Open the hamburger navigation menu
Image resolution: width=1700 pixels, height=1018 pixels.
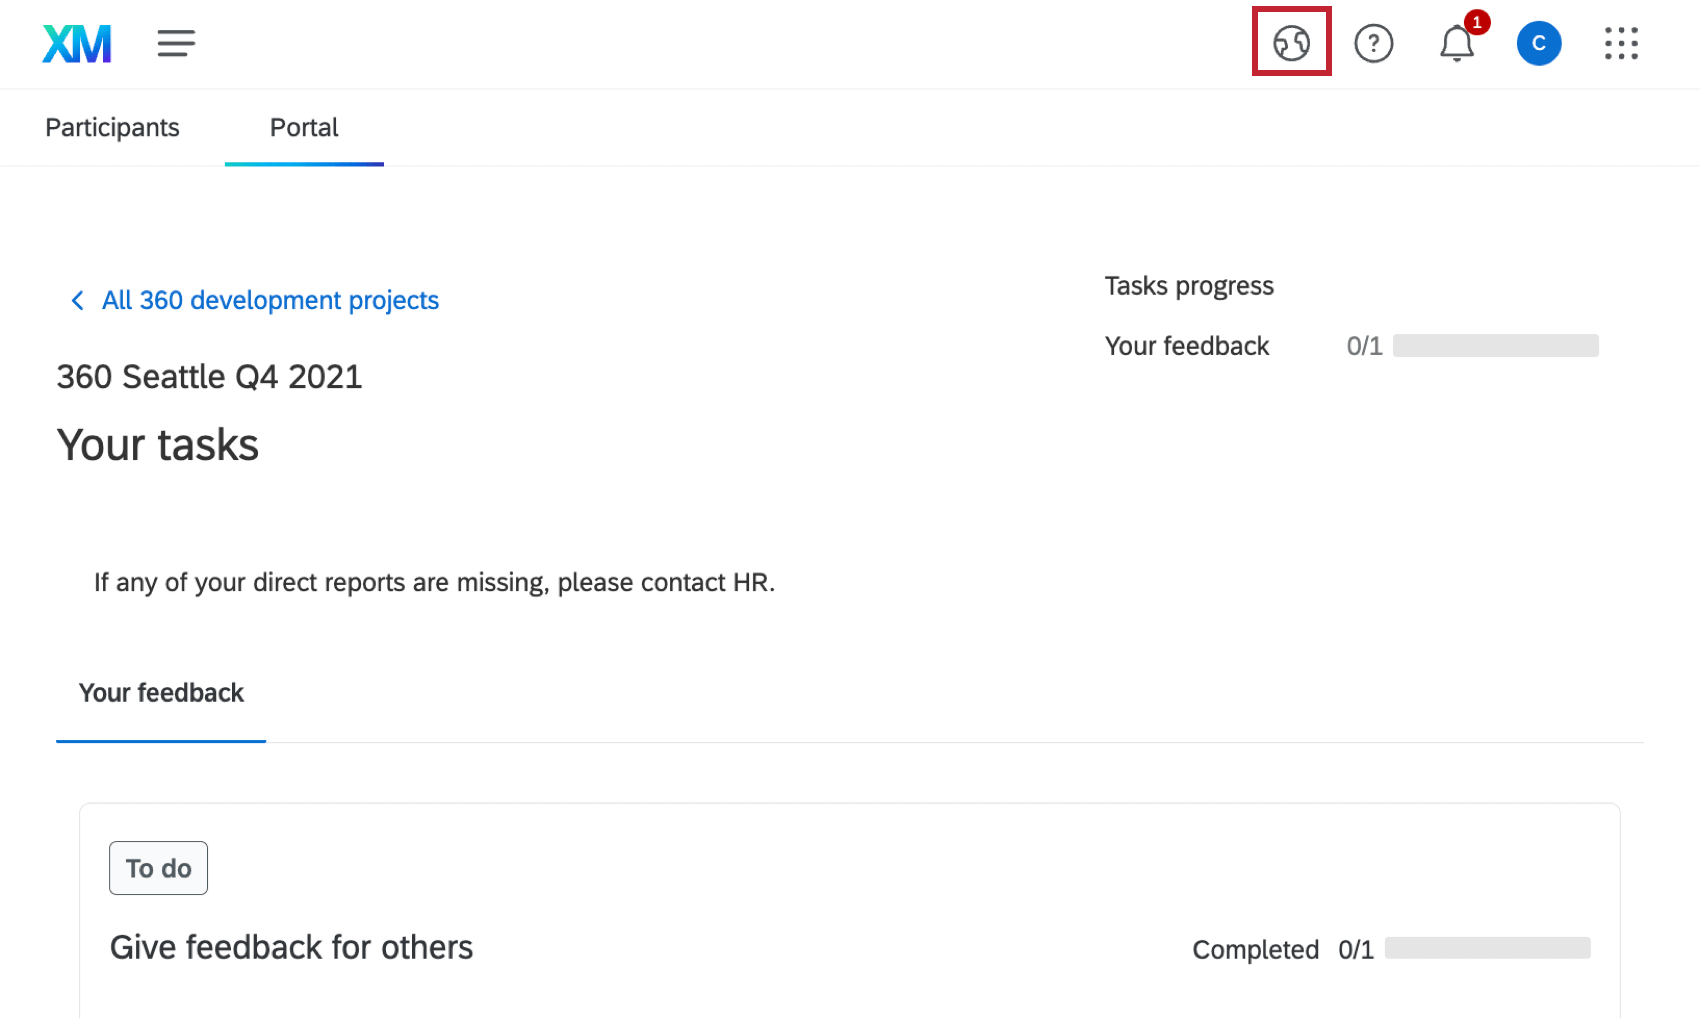tap(176, 43)
